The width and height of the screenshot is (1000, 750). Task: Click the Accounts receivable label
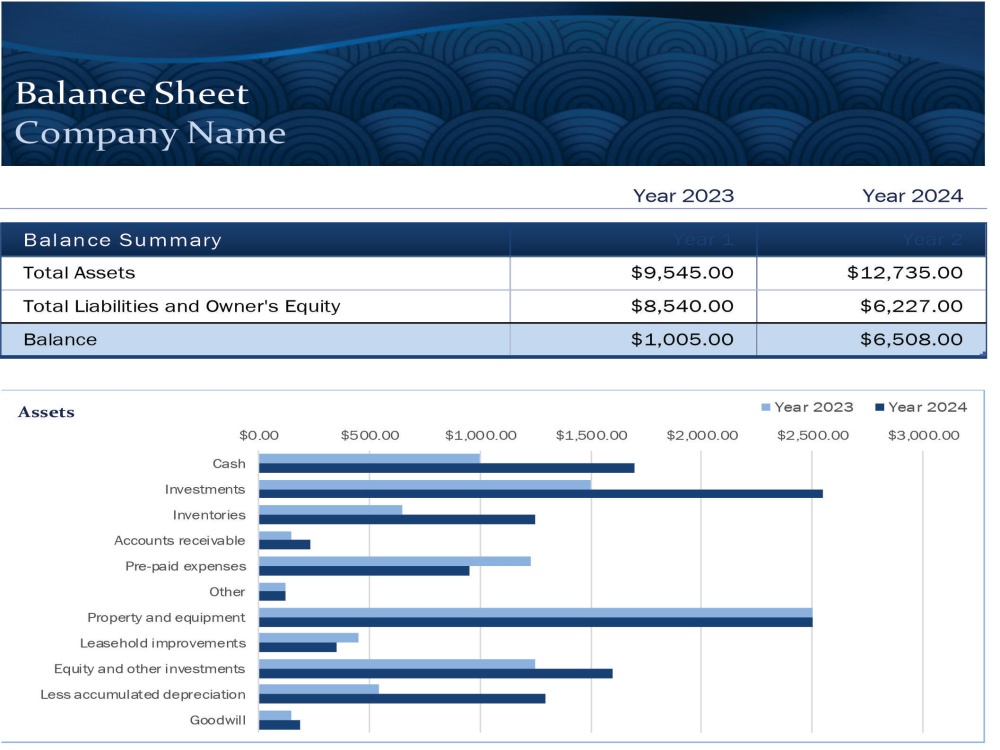pos(179,541)
